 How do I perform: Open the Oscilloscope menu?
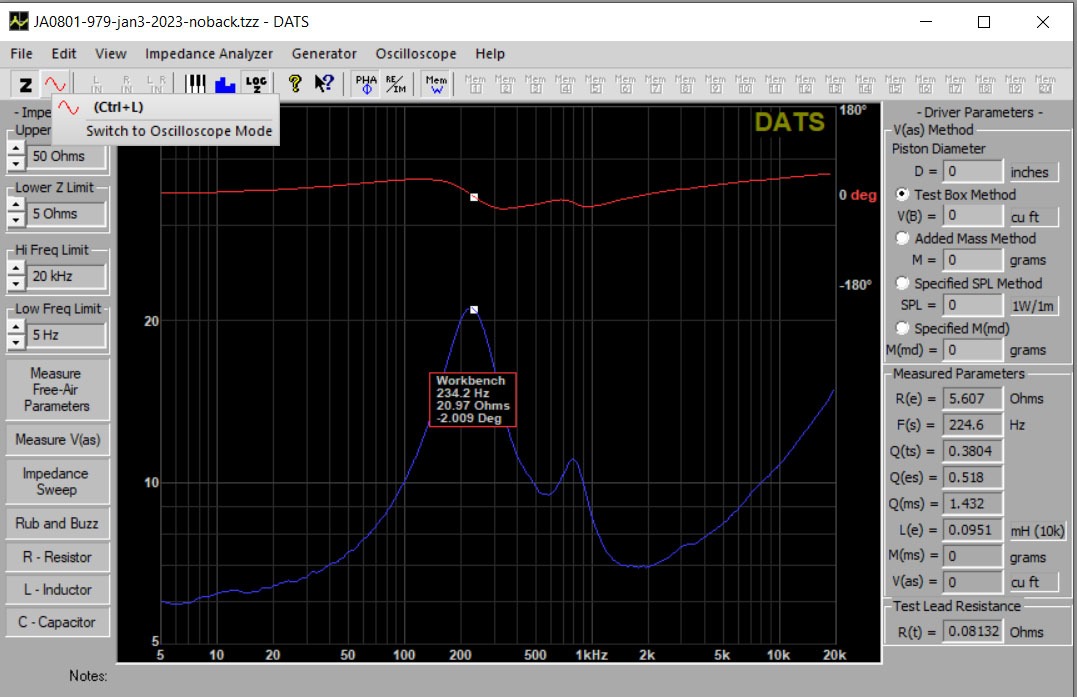(x=416, y=54)
